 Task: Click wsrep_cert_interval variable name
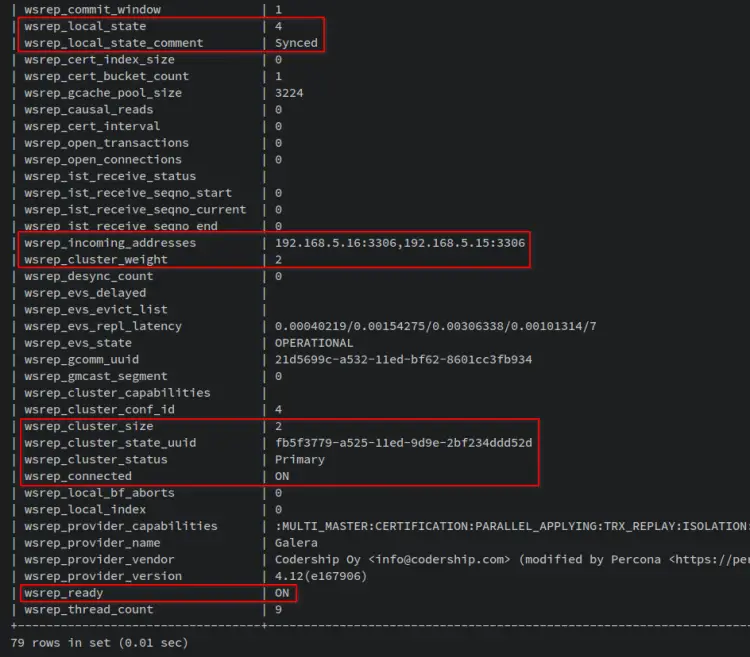pyautogui.click(x=92, y=126)
